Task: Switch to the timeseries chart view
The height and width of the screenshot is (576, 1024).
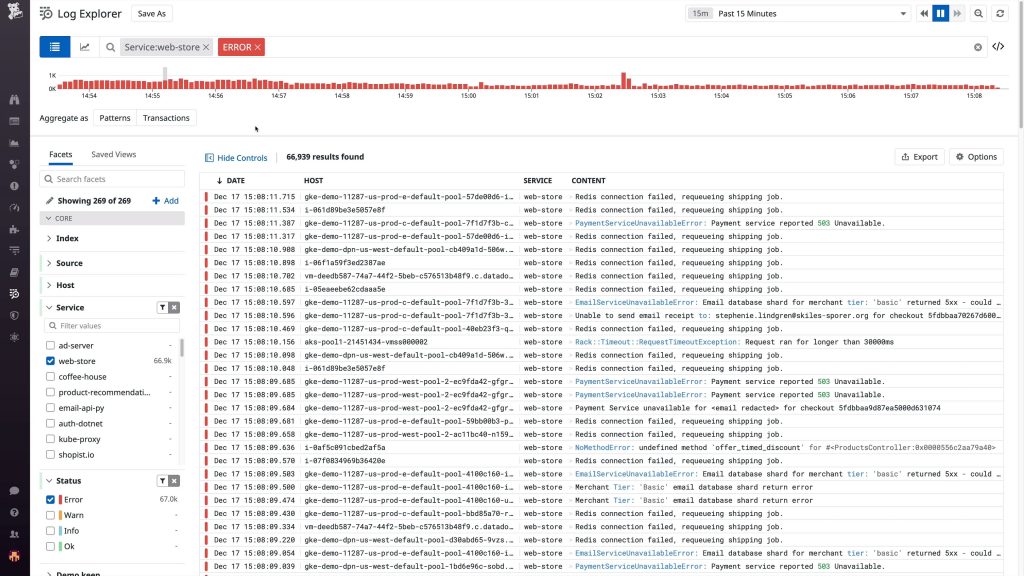Action: click(x=86, y=46)
